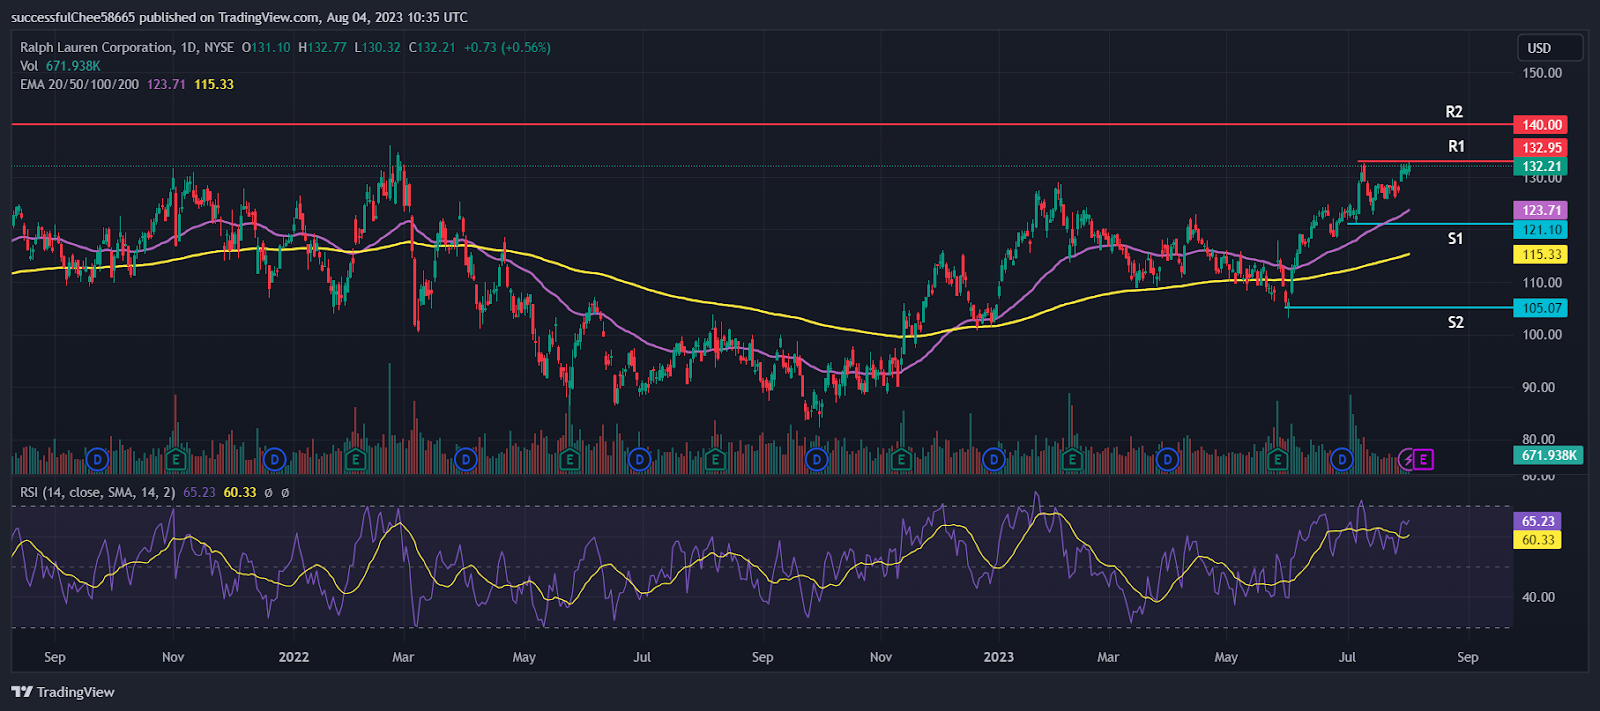Click the dividend D marker just before 2022
The image size is (1600, 711).
(275, 460)
